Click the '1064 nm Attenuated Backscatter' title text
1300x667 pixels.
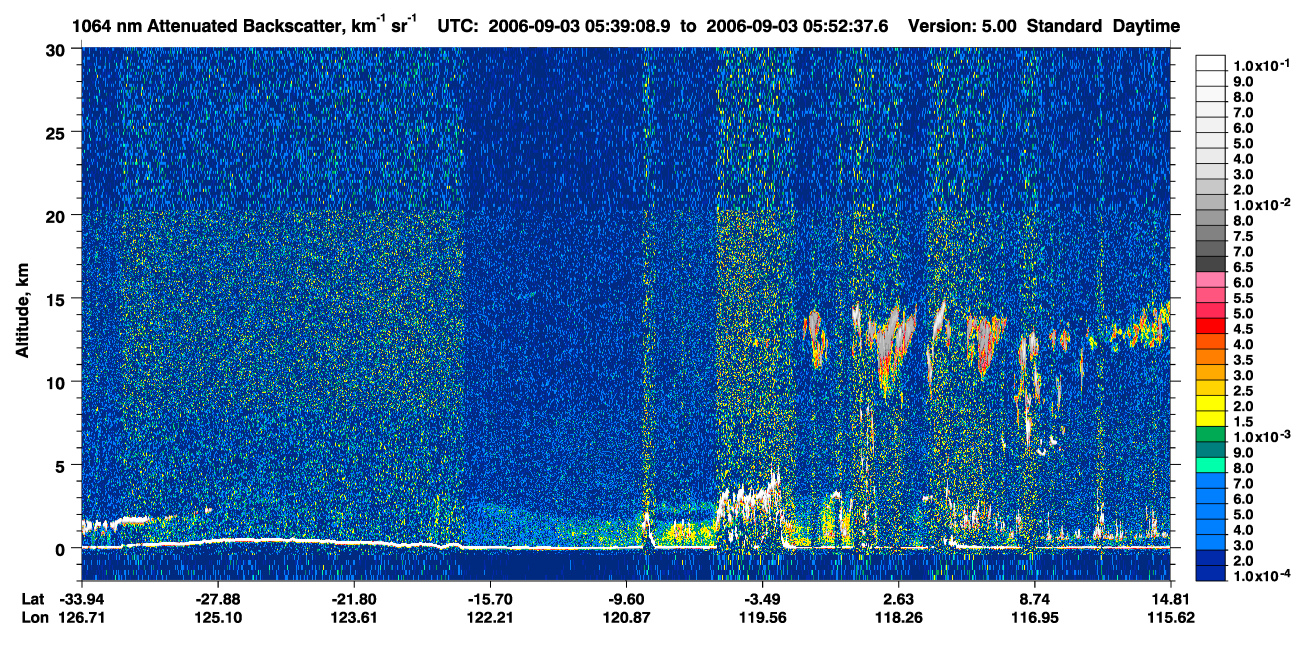(206, 25)
